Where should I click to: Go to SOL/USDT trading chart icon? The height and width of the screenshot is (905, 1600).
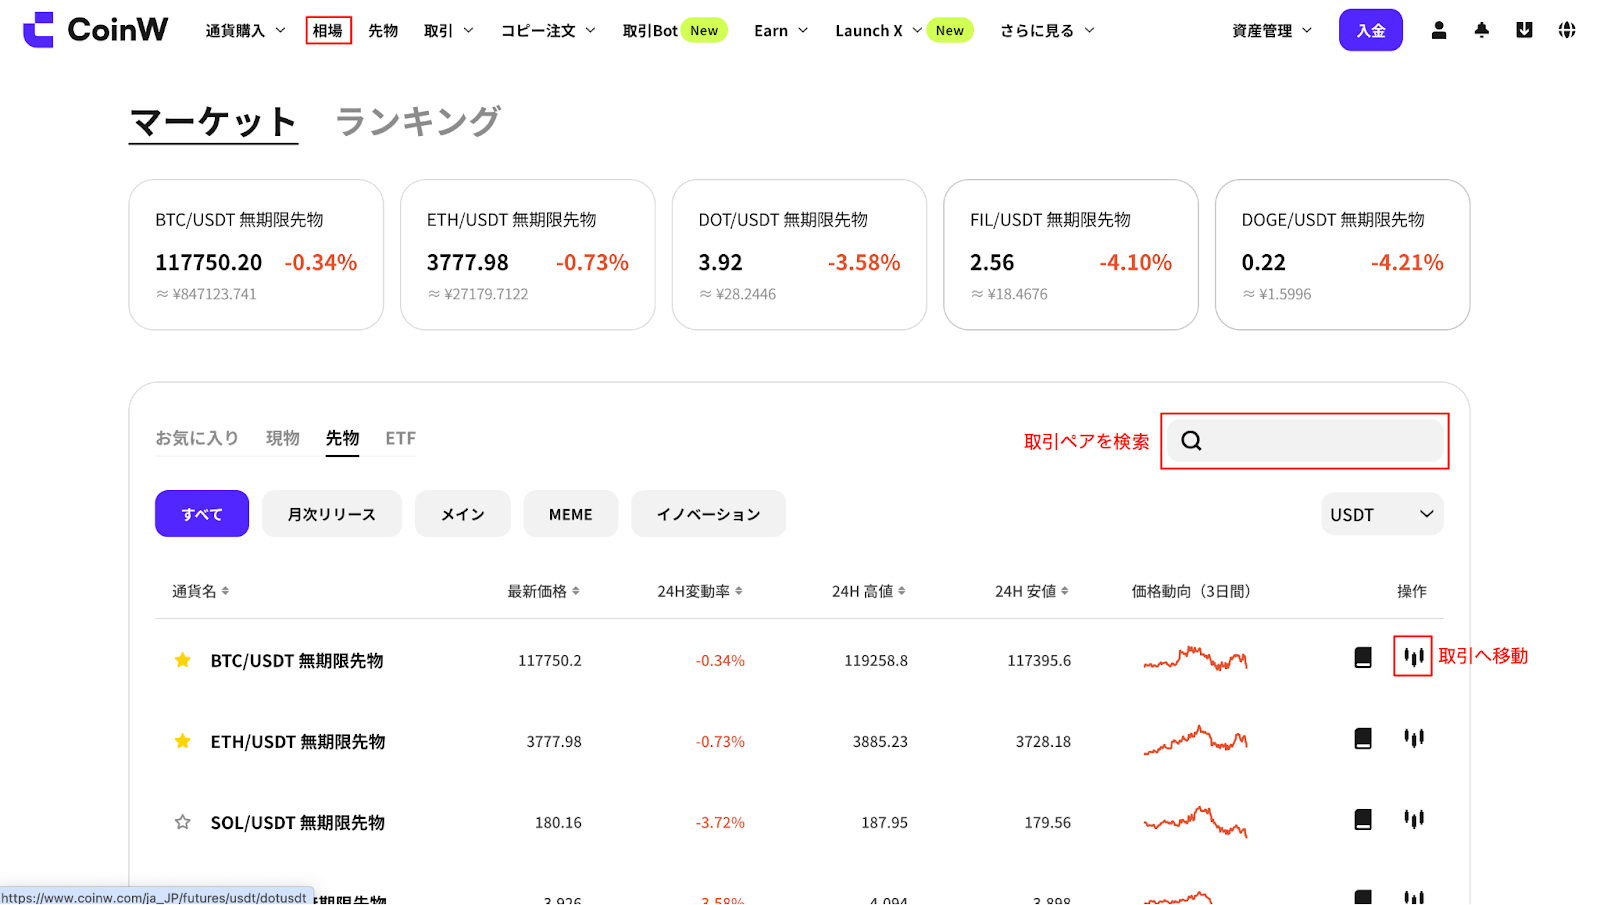tap(1413, 819)
